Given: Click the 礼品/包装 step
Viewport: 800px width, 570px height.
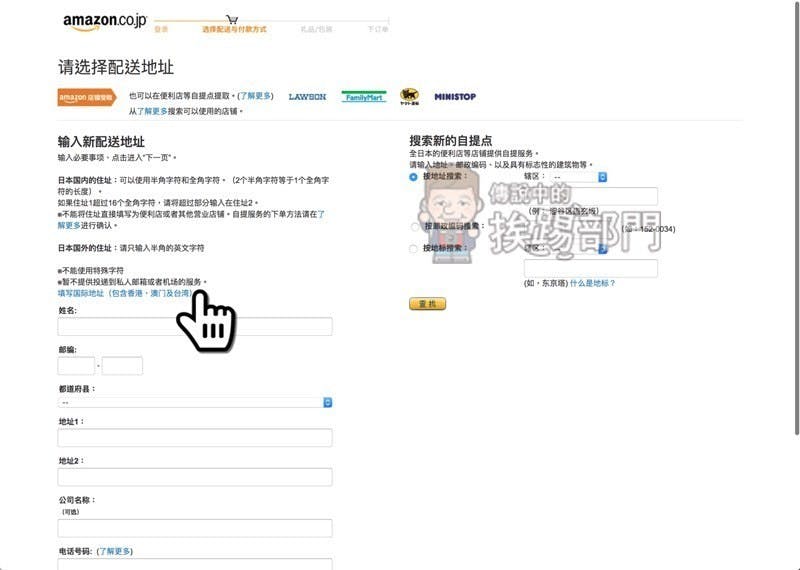Looking at the screenshot, I should click(x=316, y=30).
